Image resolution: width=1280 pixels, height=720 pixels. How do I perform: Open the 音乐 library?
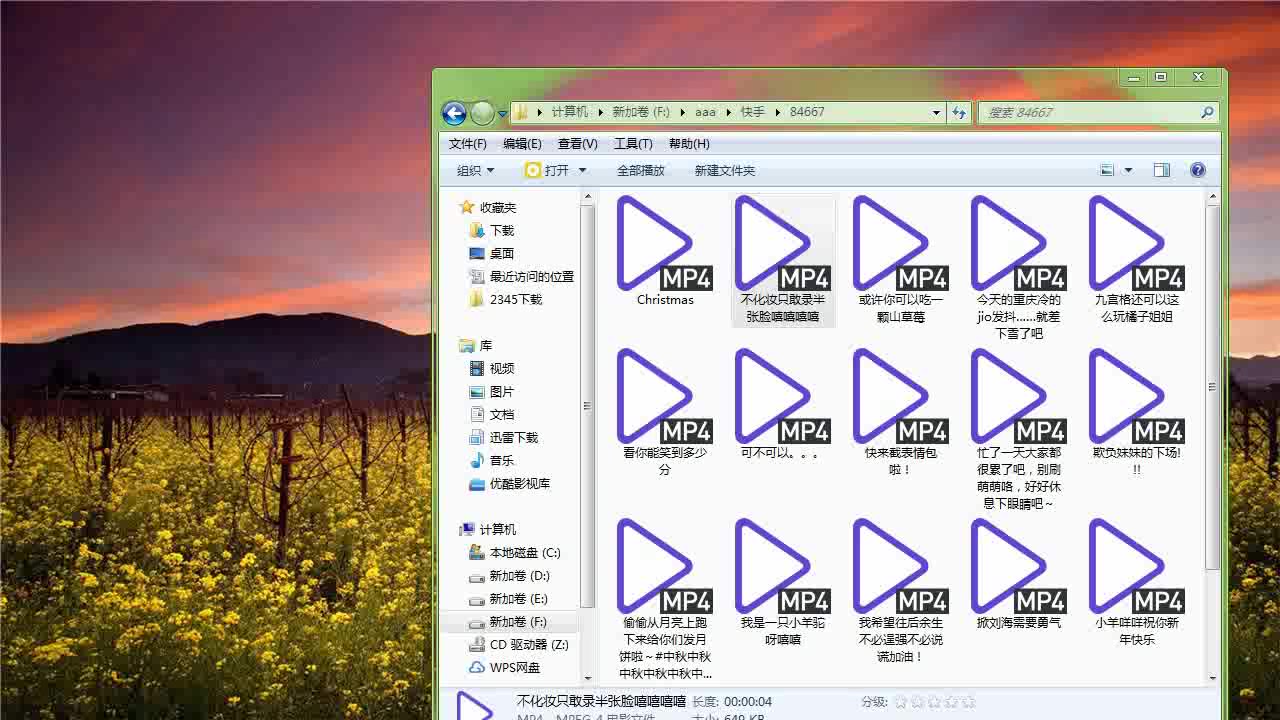point(492,460)
